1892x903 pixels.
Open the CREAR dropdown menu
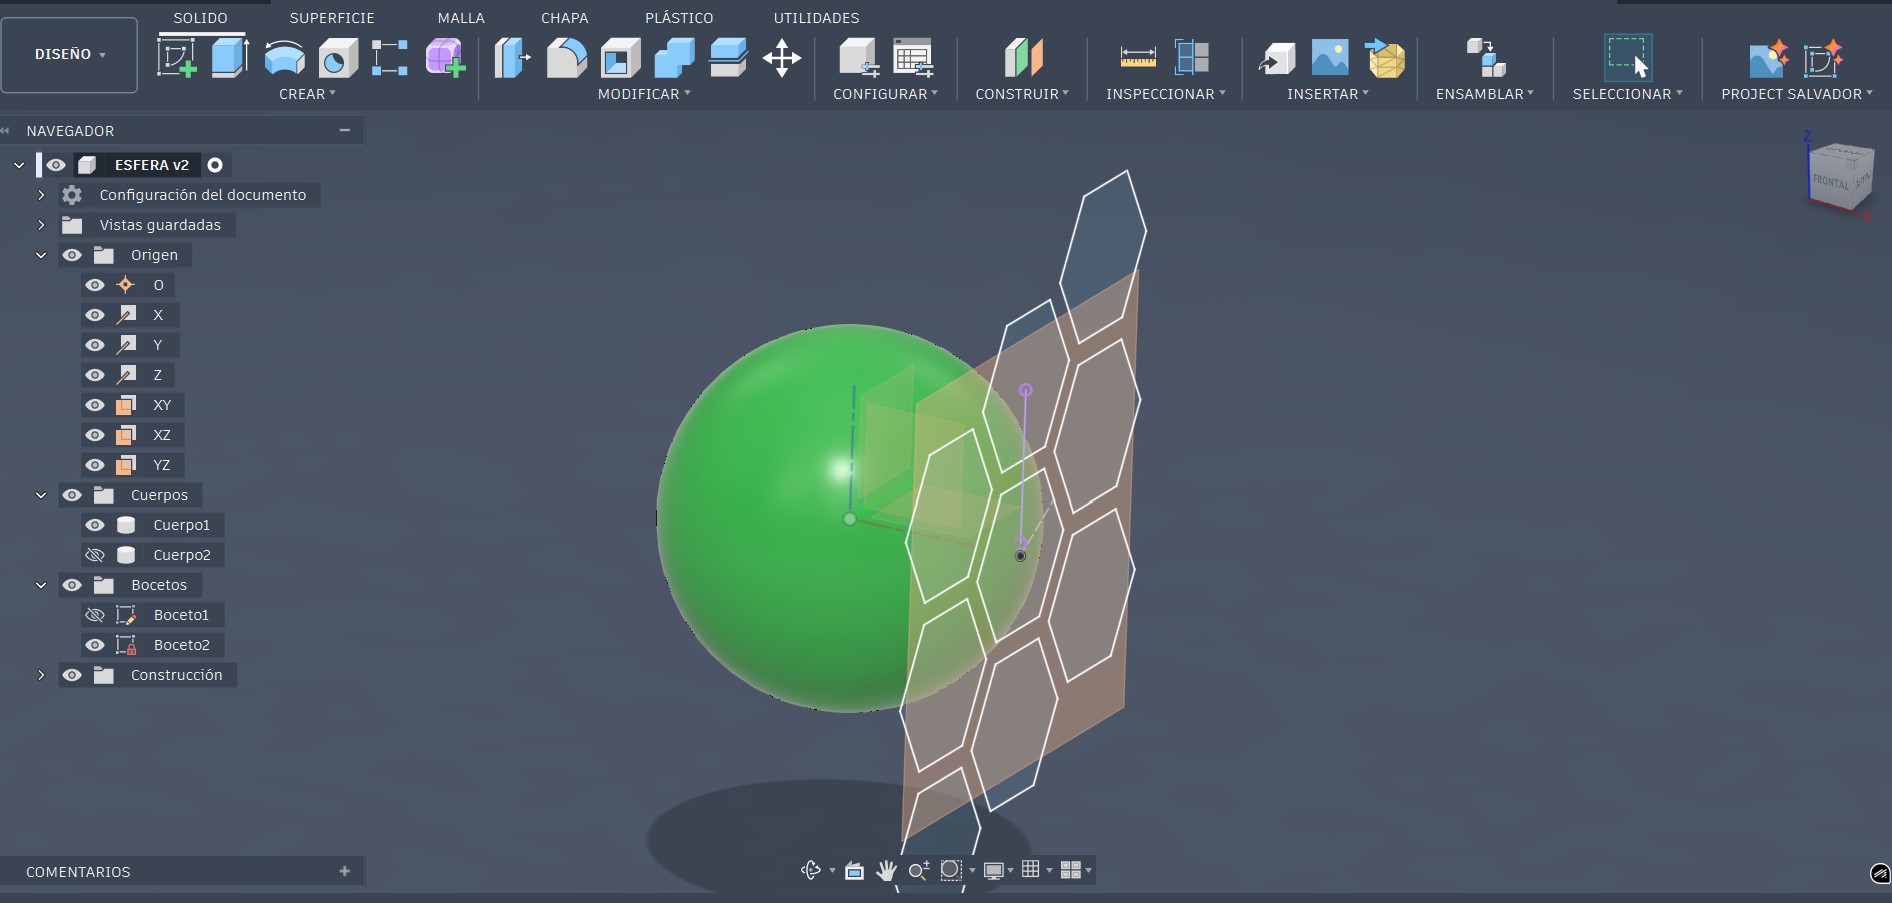(x=307, y=94)
